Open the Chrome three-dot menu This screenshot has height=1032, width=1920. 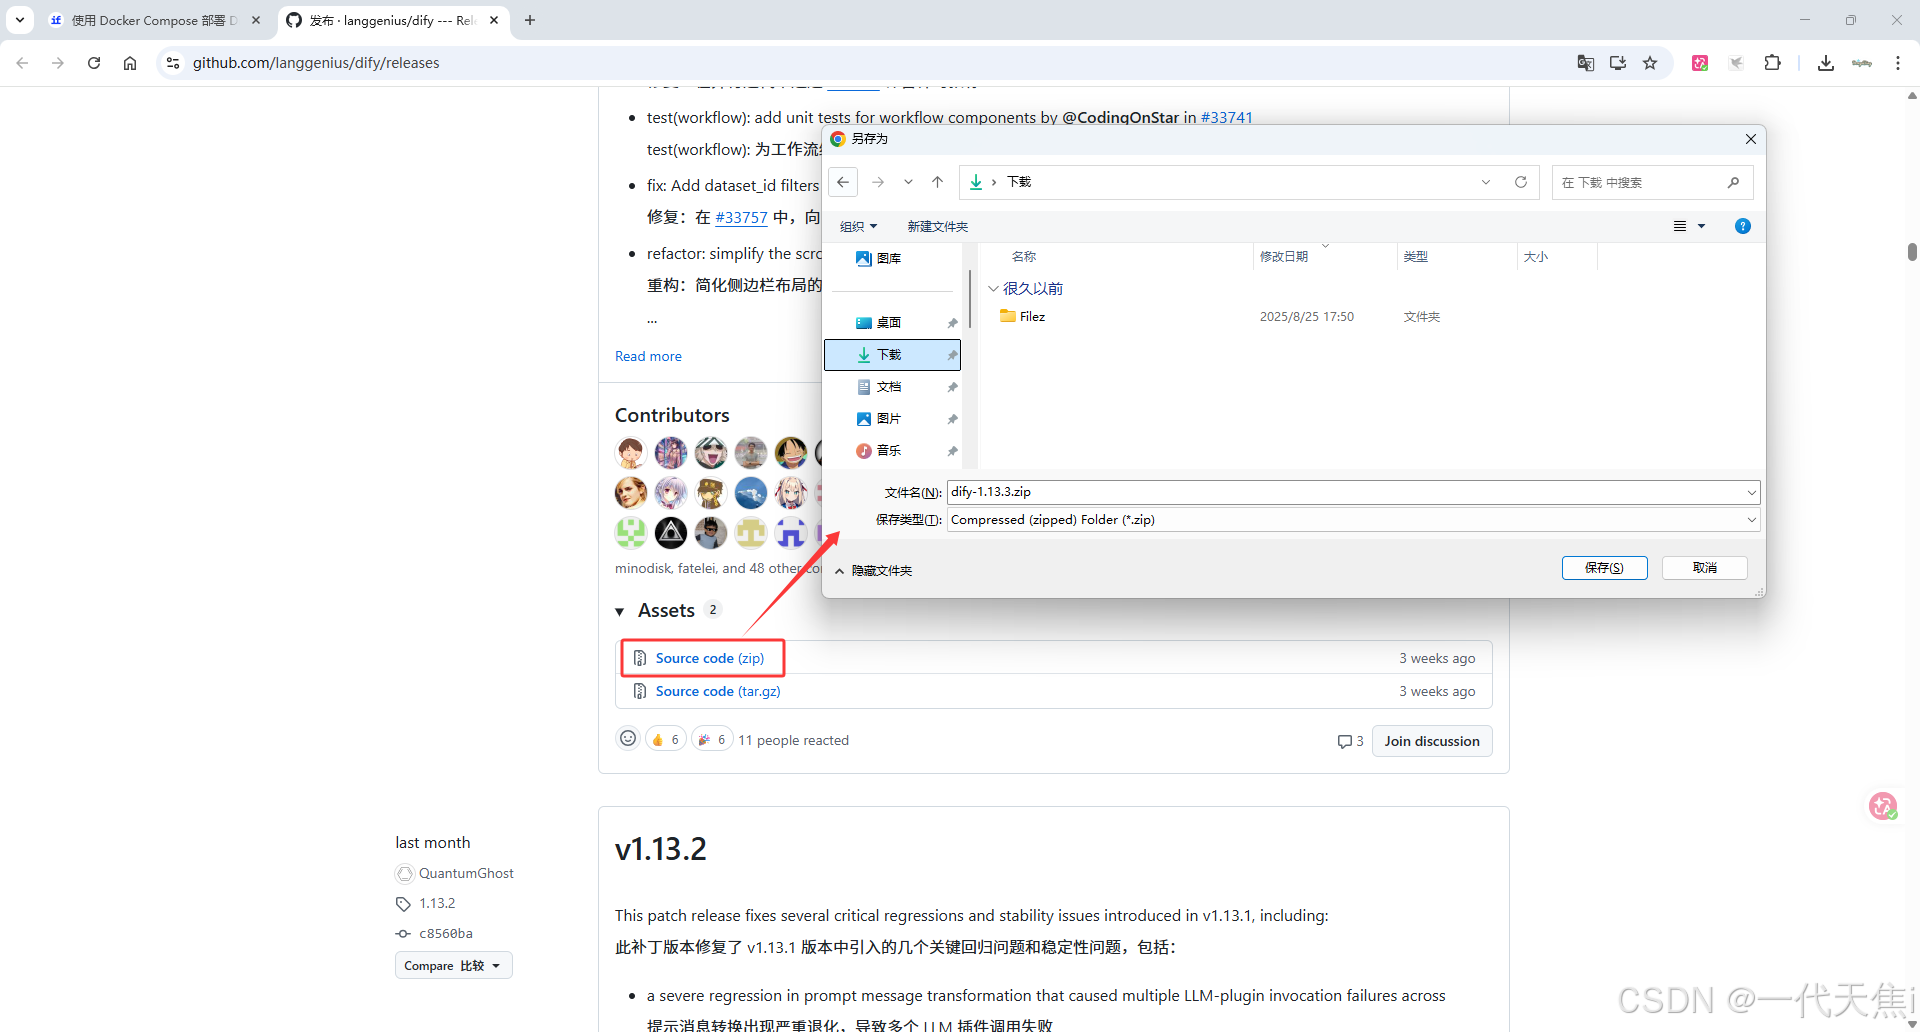(x=1898, y=63)
